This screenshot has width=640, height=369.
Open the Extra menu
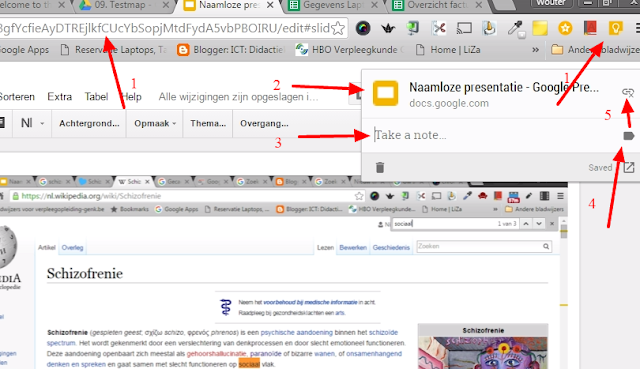[60, 97]
